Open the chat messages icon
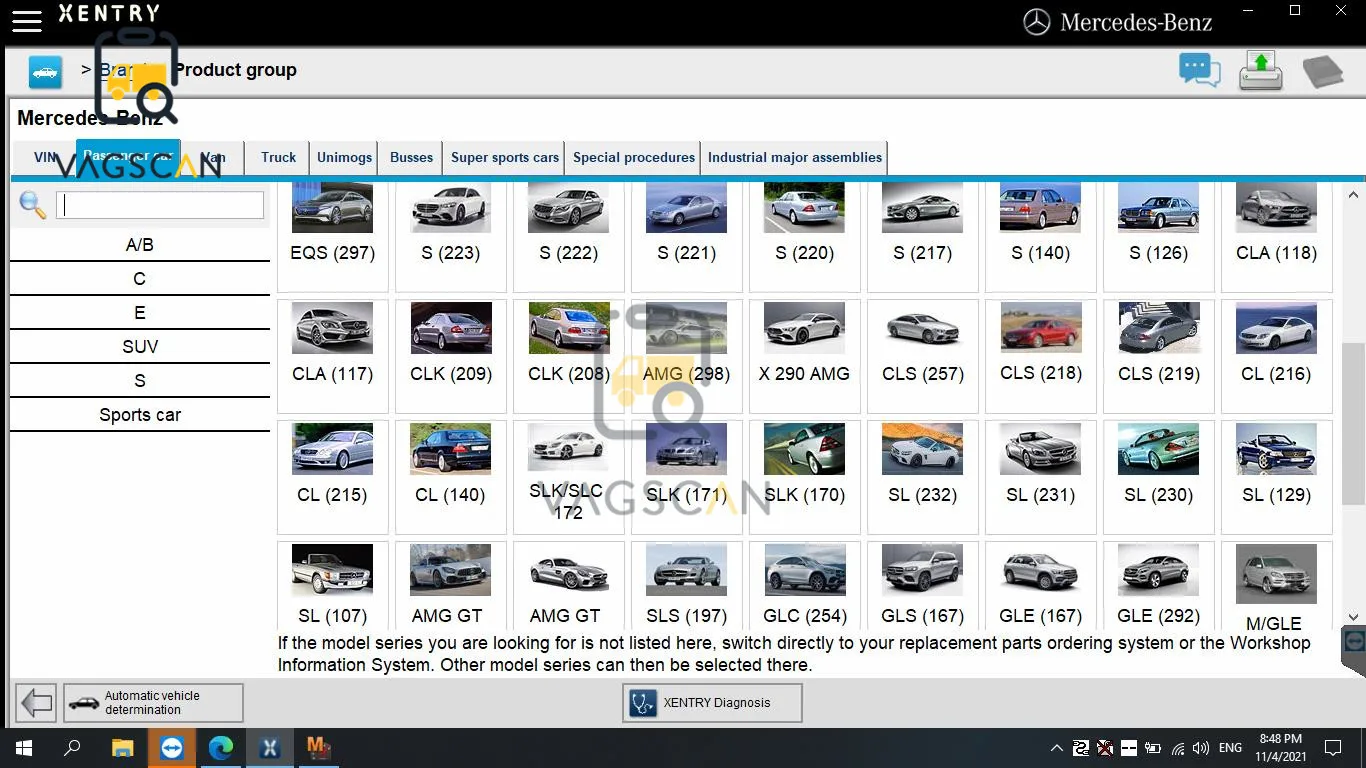1366x768 pixels. click(x=1199, y=71)
